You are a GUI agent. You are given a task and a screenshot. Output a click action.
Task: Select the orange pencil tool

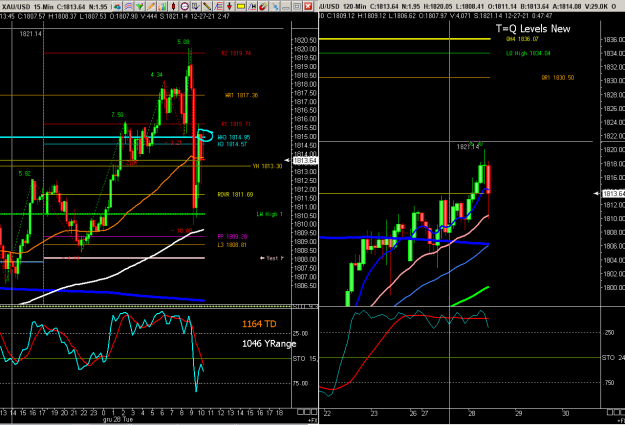click(x=151, y=6)
